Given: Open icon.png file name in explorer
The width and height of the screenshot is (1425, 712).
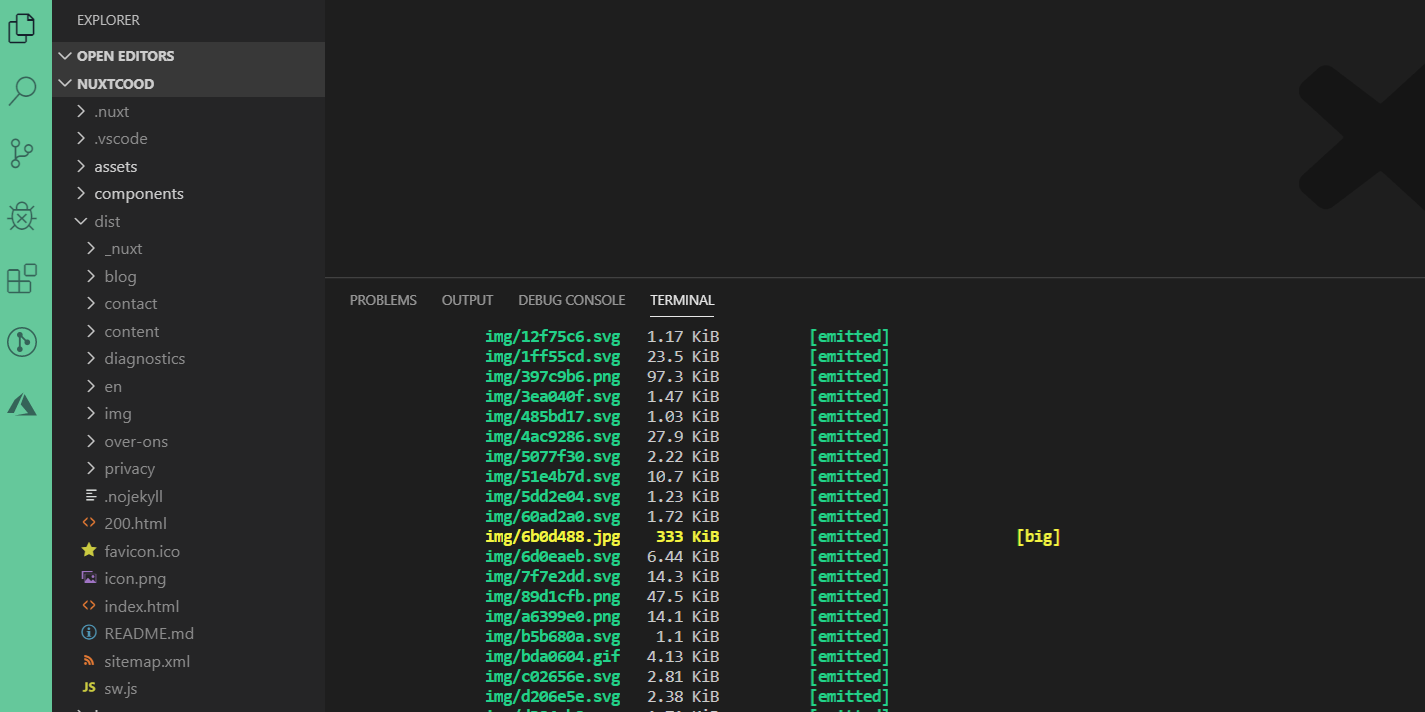Looking at the screenshot, I should point(135,578).
